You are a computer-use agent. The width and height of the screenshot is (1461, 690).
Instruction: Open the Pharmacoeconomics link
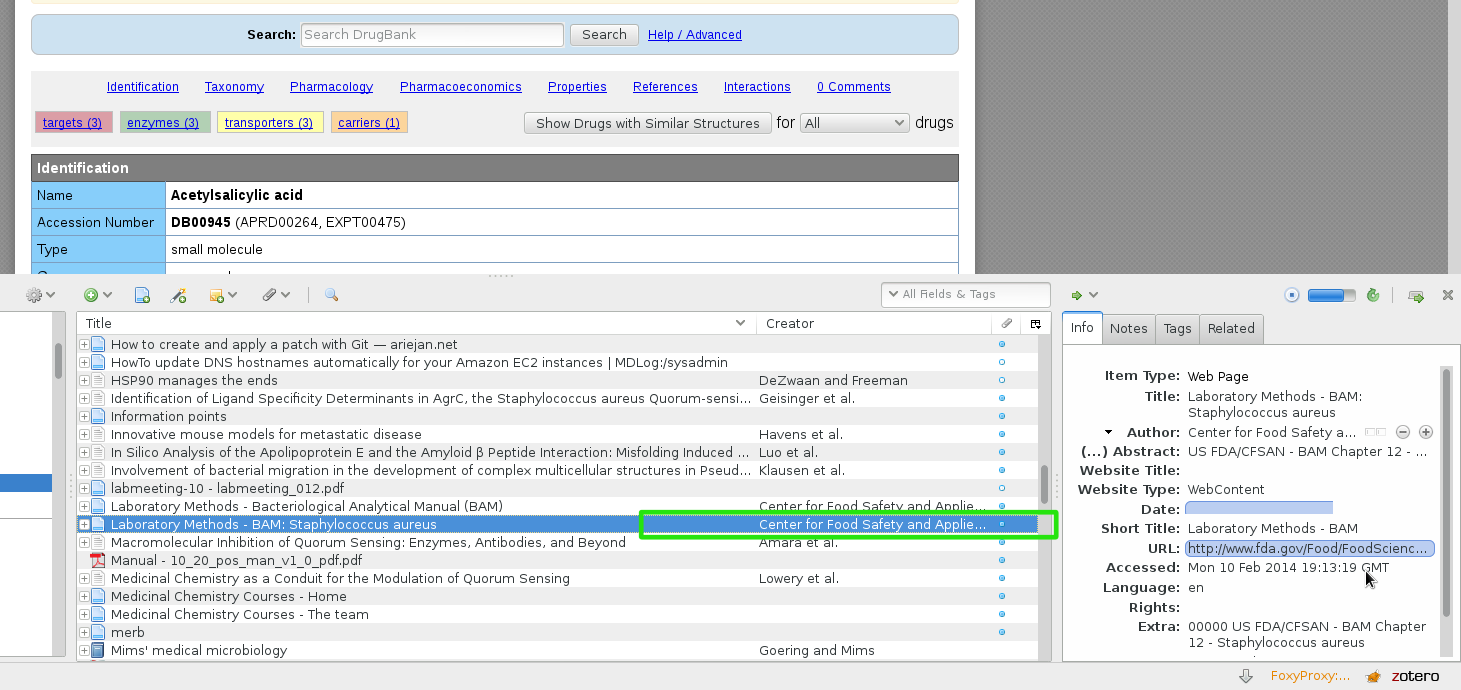(461, 87)
